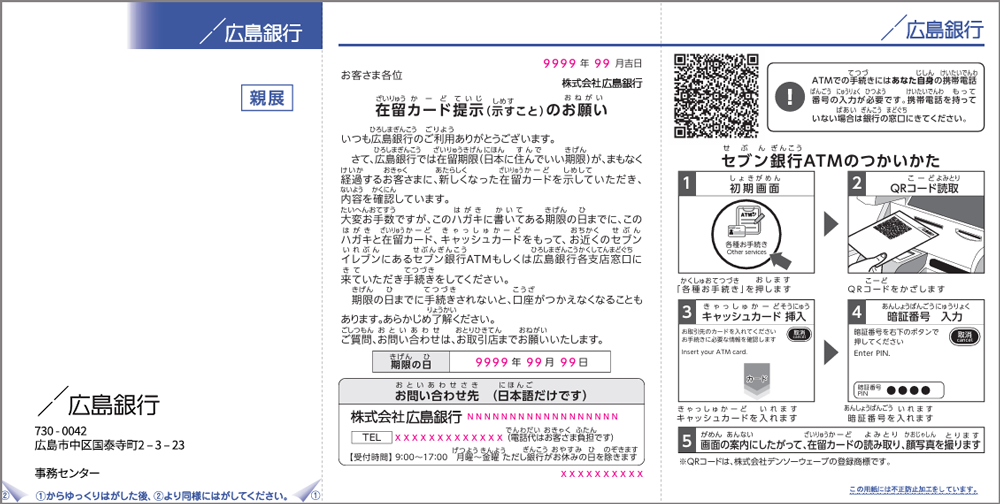Click the 取消 button in step 4 screen

click(x=964, y=336)
